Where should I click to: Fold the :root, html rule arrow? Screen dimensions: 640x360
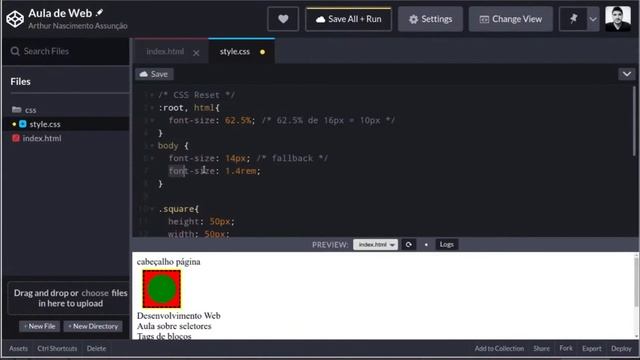pos(152,108)
